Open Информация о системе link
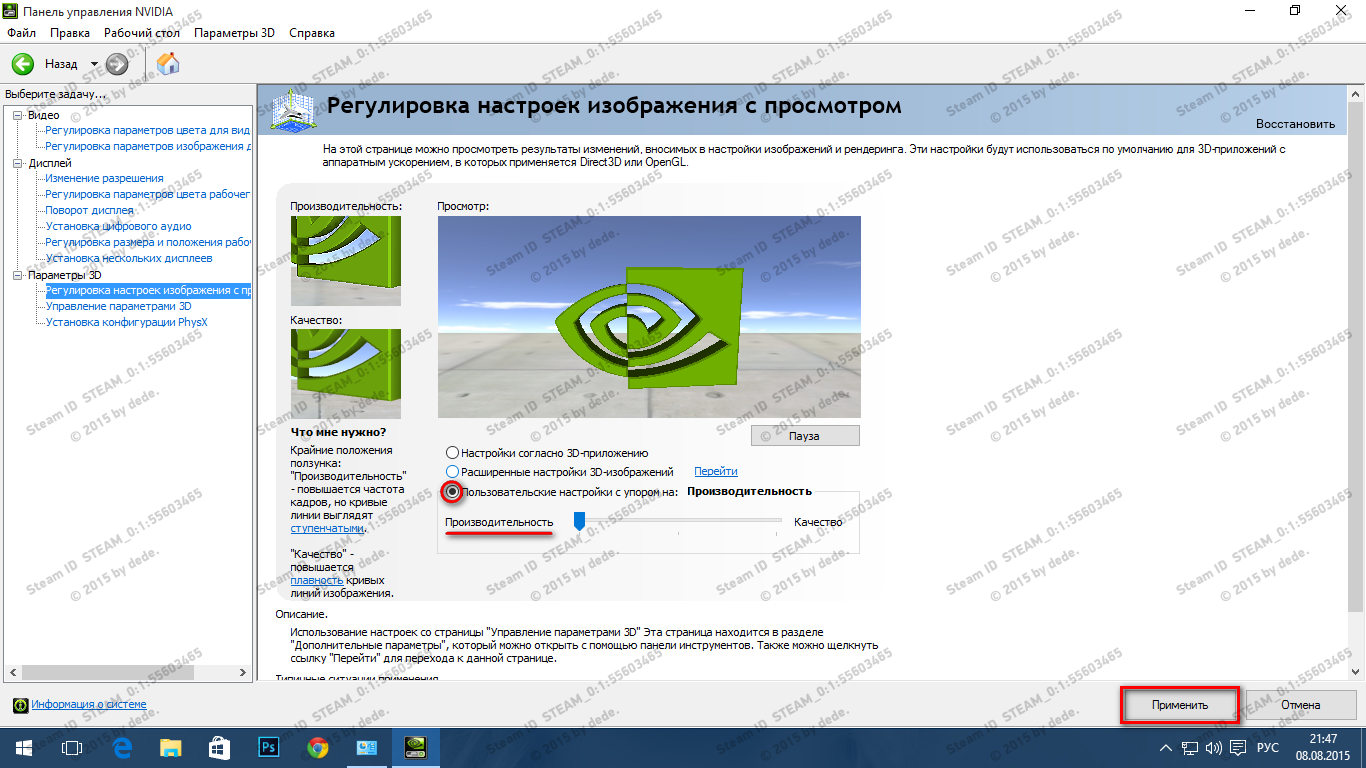The width and height of the screenshot is (1366, 768). coord(89,704)
